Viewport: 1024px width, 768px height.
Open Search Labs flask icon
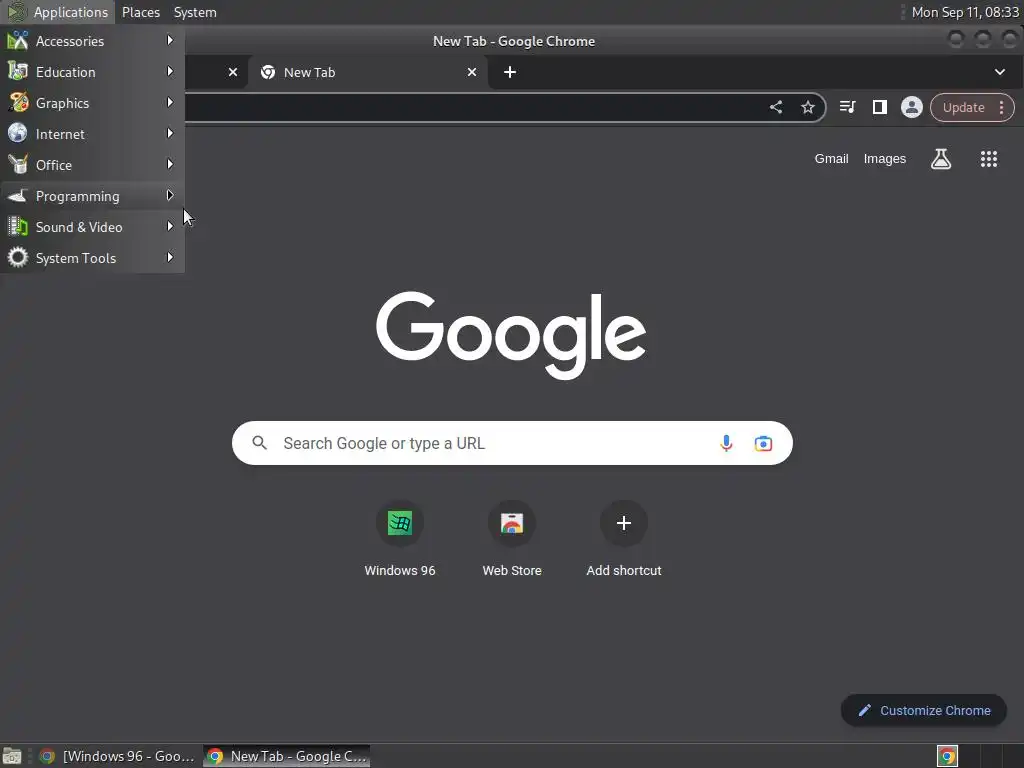[x=940, y=159]
